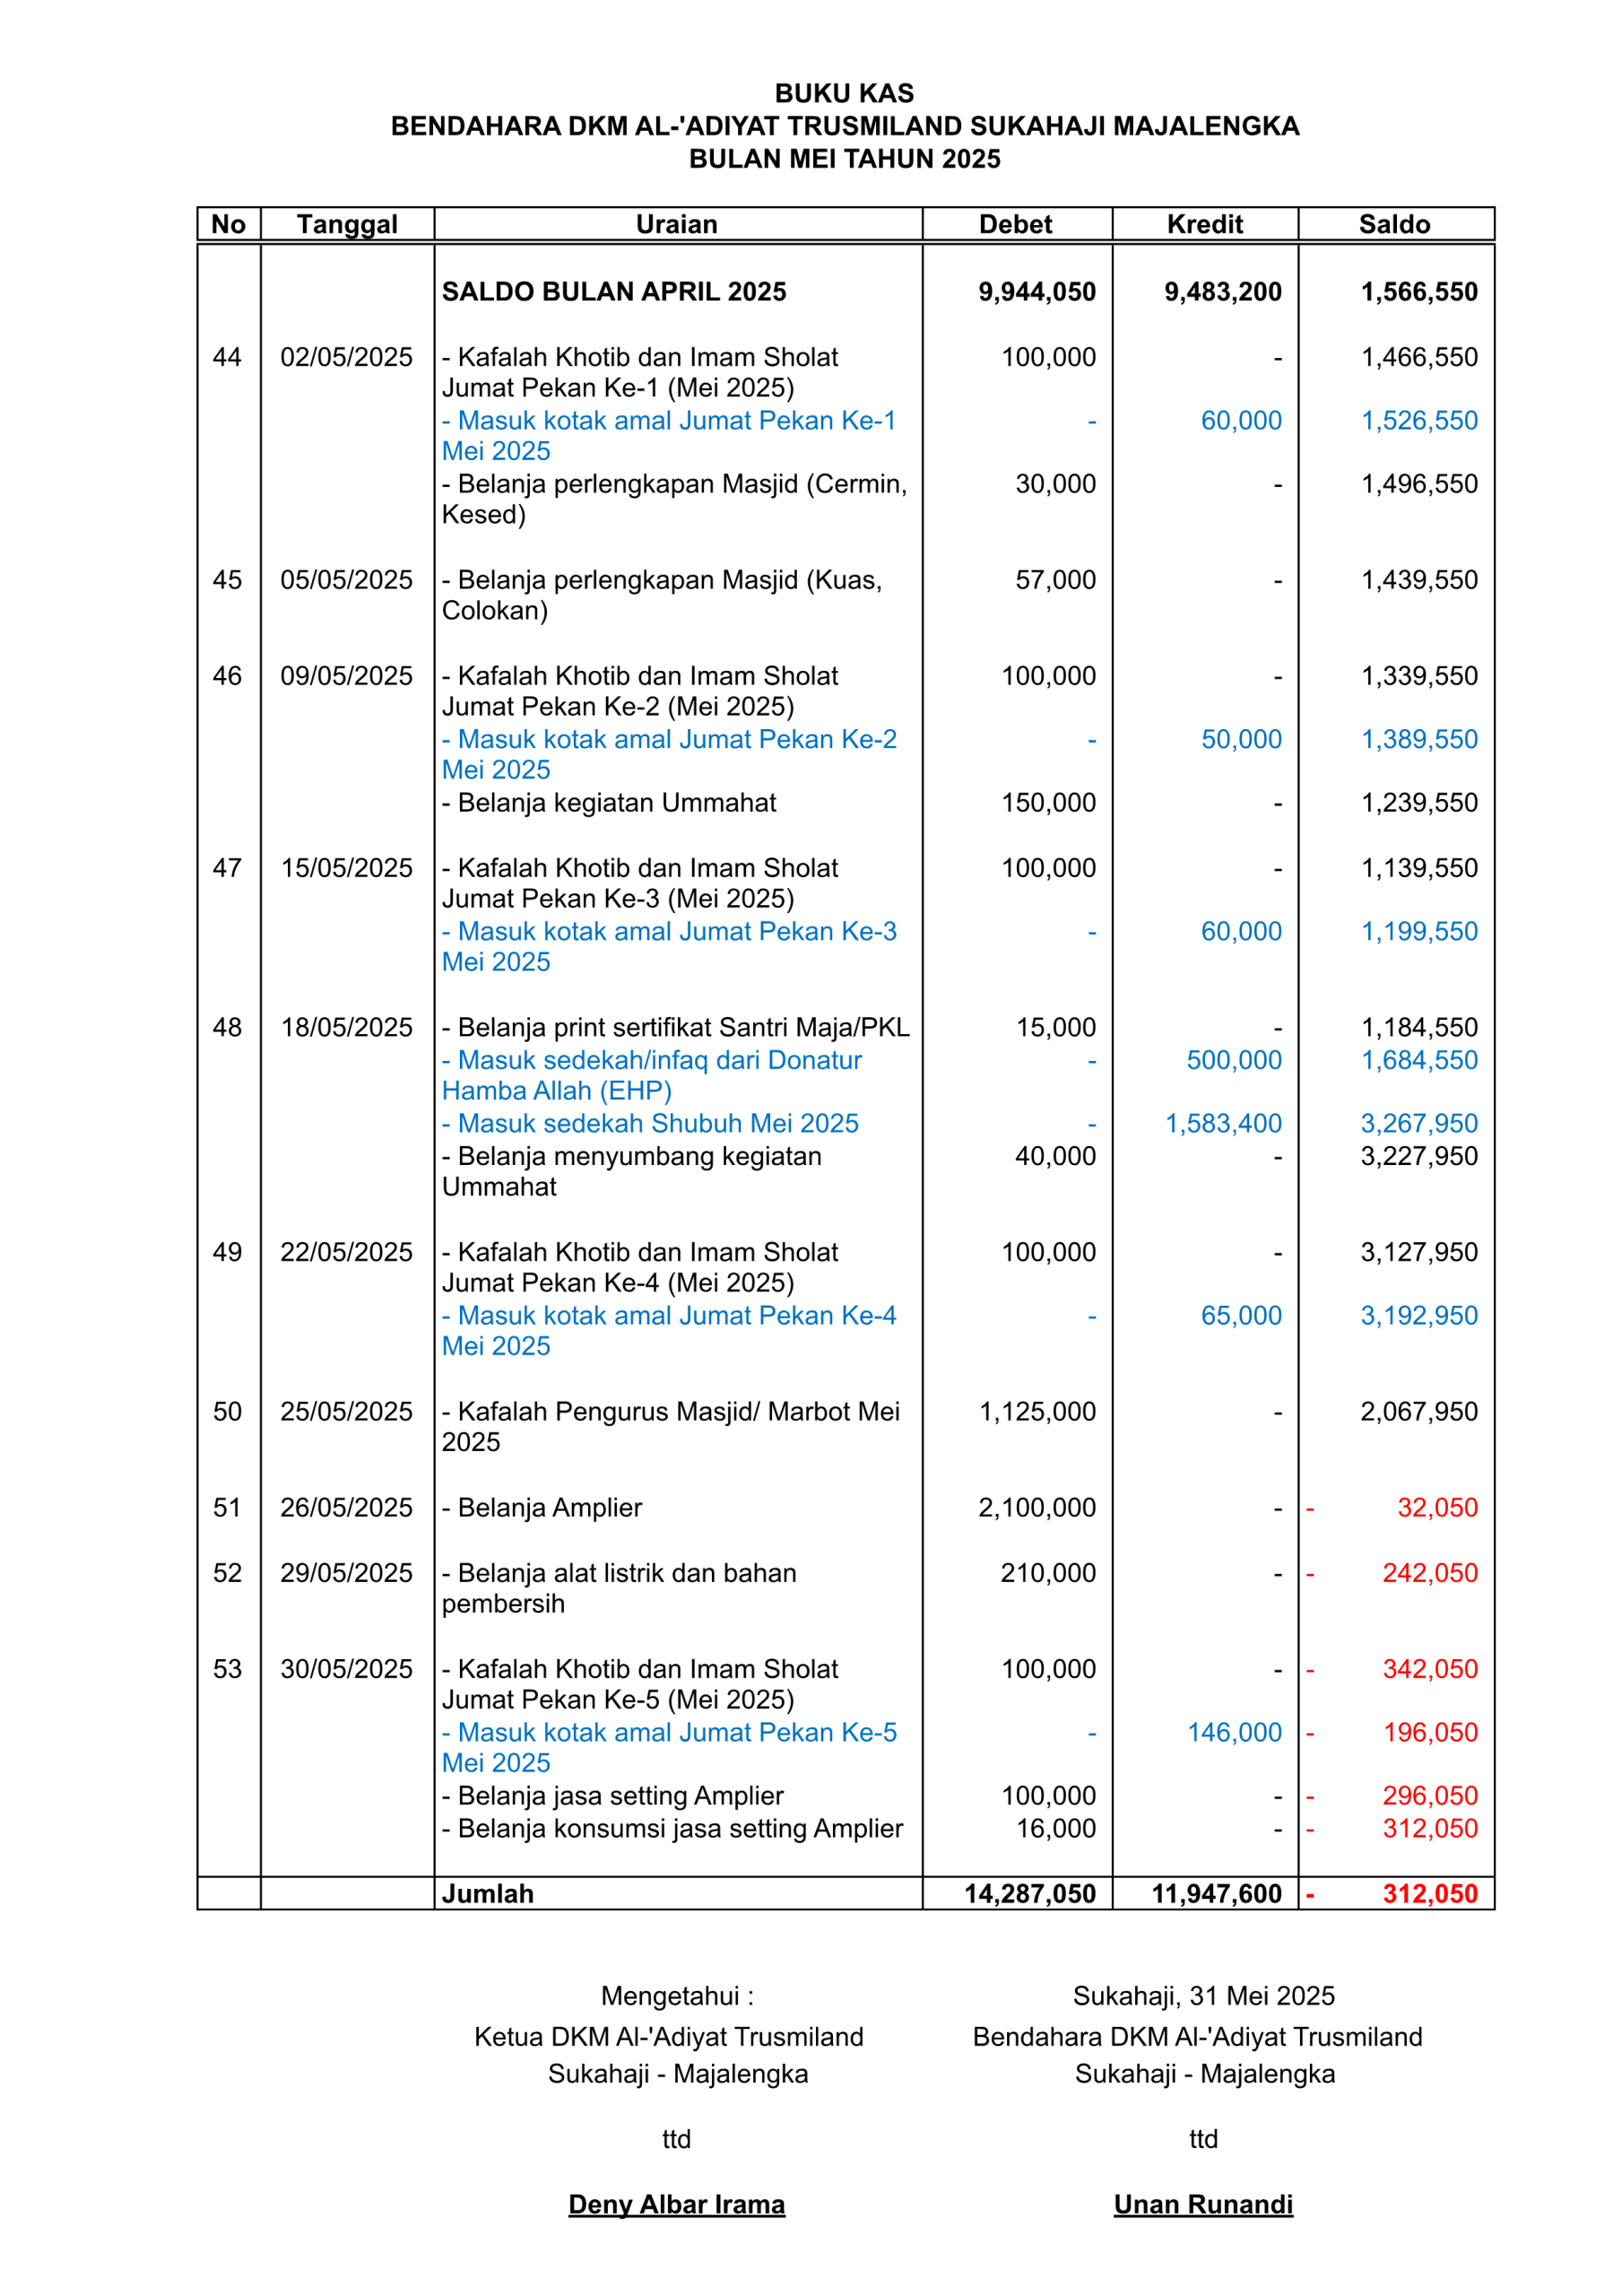Click the Uraian column header

point(676,224)
